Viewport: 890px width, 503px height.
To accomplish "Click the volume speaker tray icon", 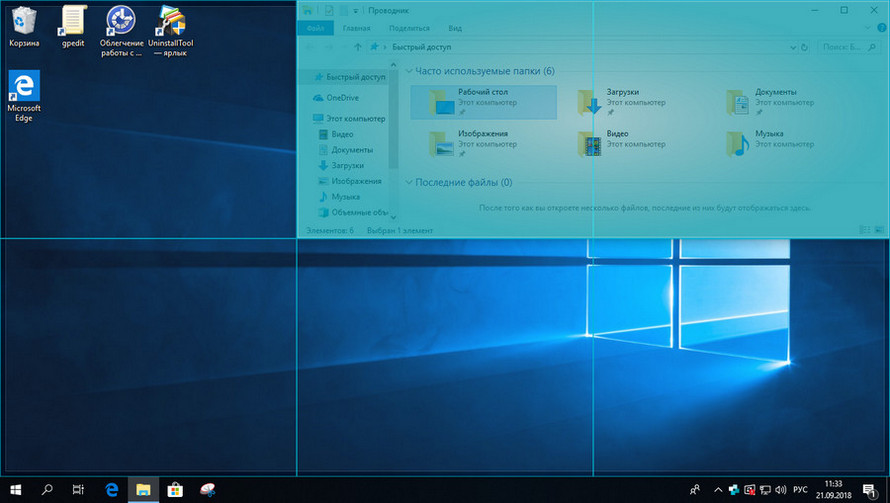I will tap(779, 490).
